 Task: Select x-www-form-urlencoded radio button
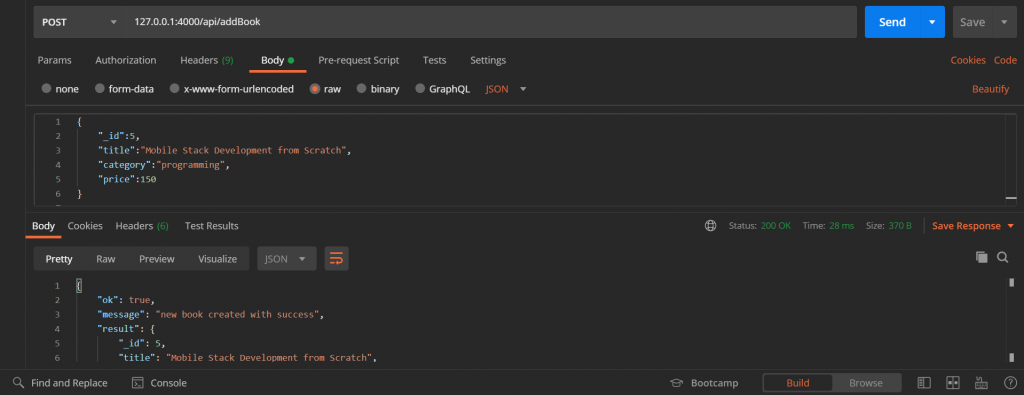(174, 89)
